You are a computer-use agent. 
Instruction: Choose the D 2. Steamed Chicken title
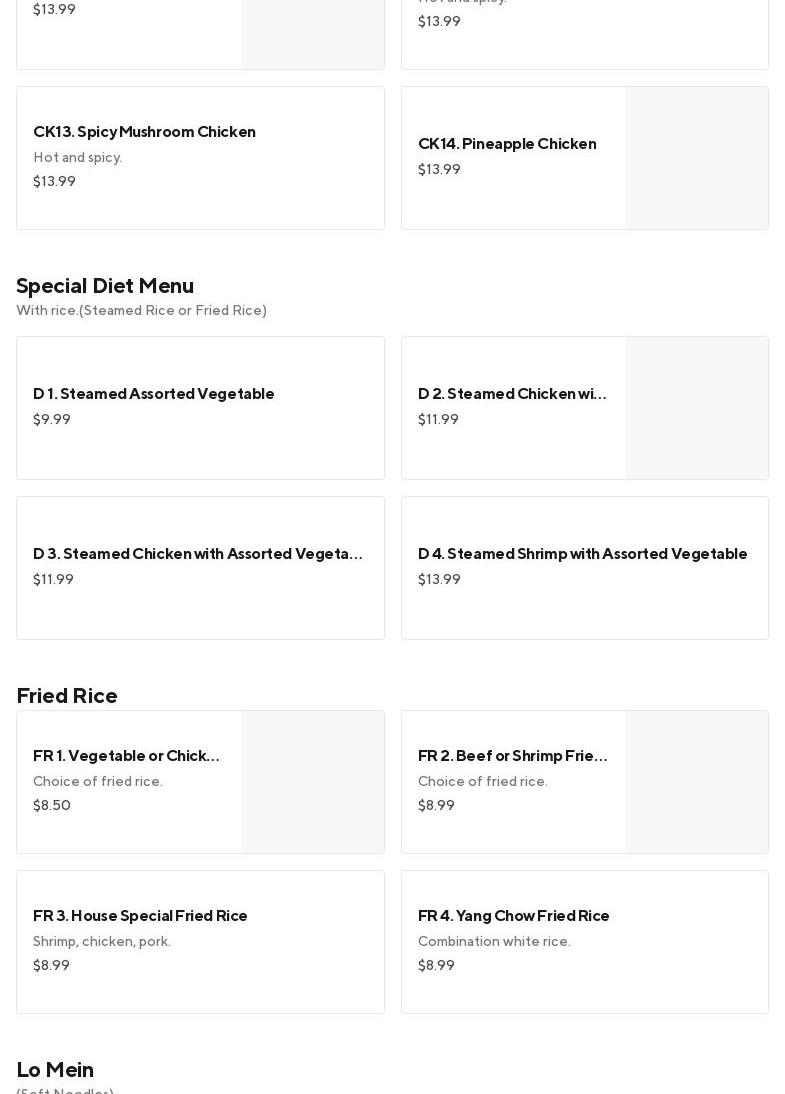click(512, 394)
